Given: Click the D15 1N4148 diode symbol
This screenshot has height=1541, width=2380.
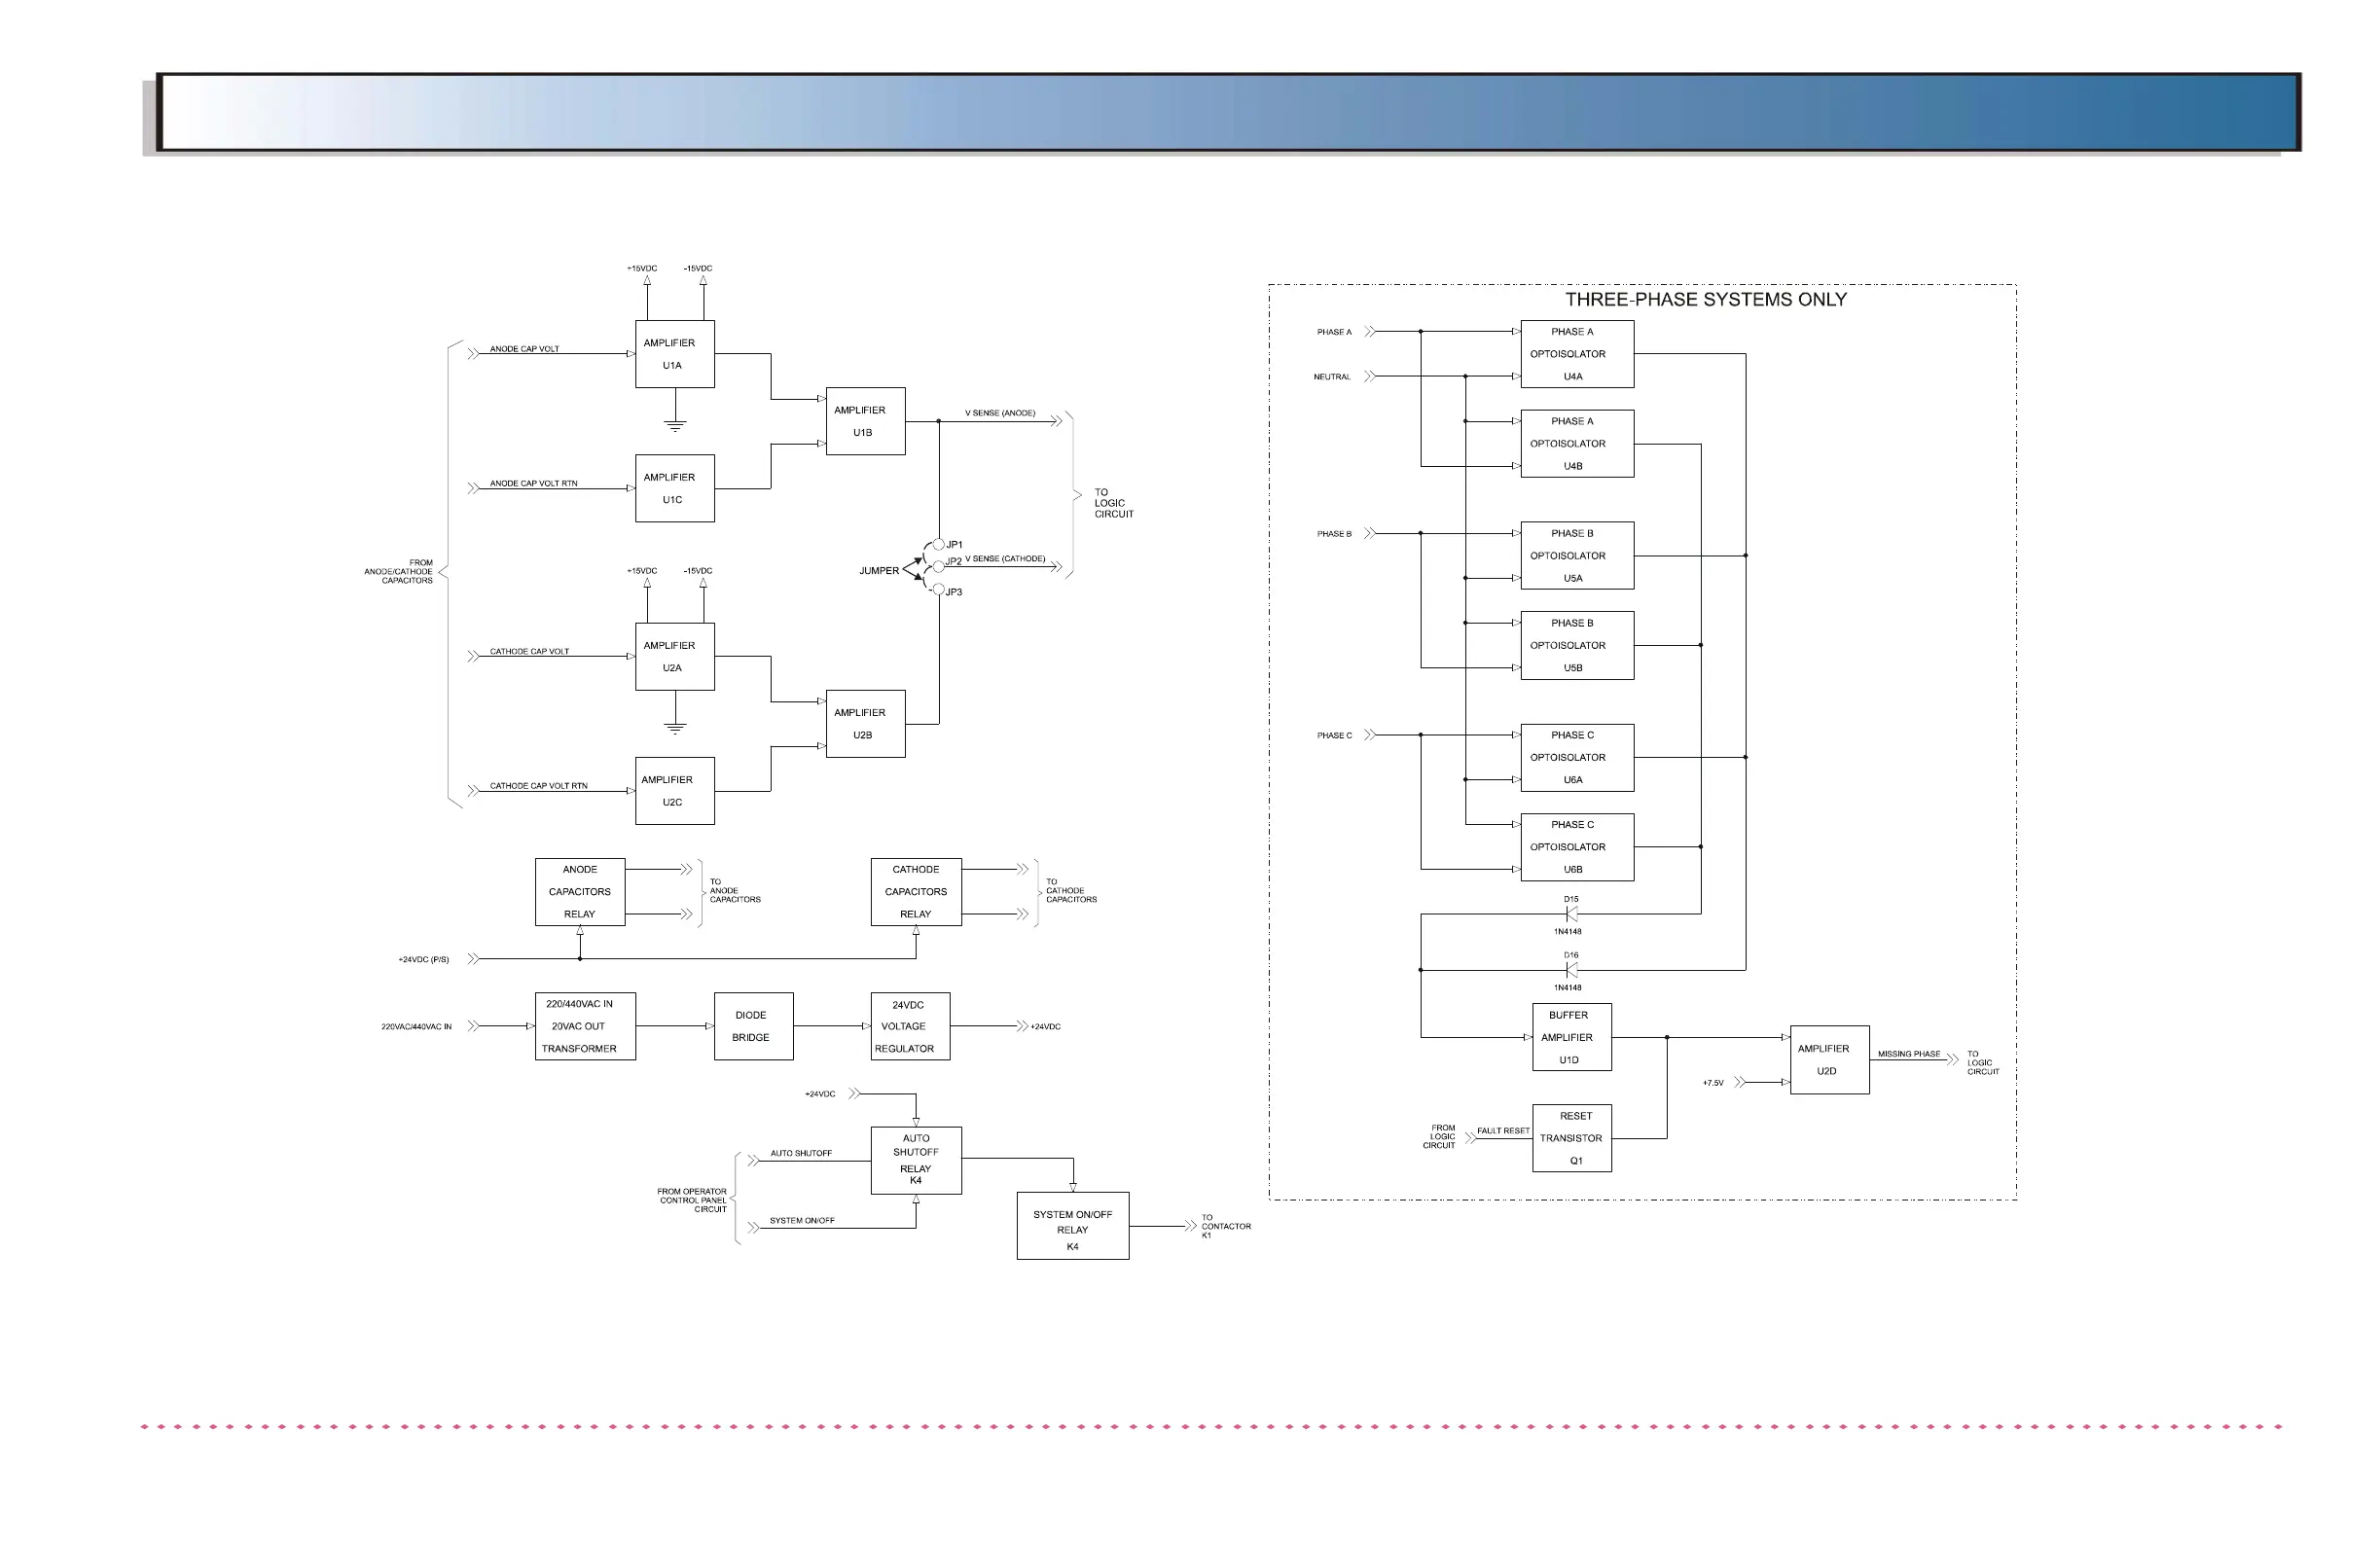Looking at the screenshot, I should 1571,914.
